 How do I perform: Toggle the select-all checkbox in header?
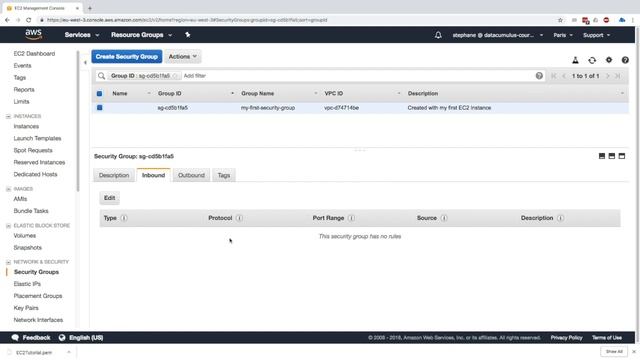tap(99, 93)
